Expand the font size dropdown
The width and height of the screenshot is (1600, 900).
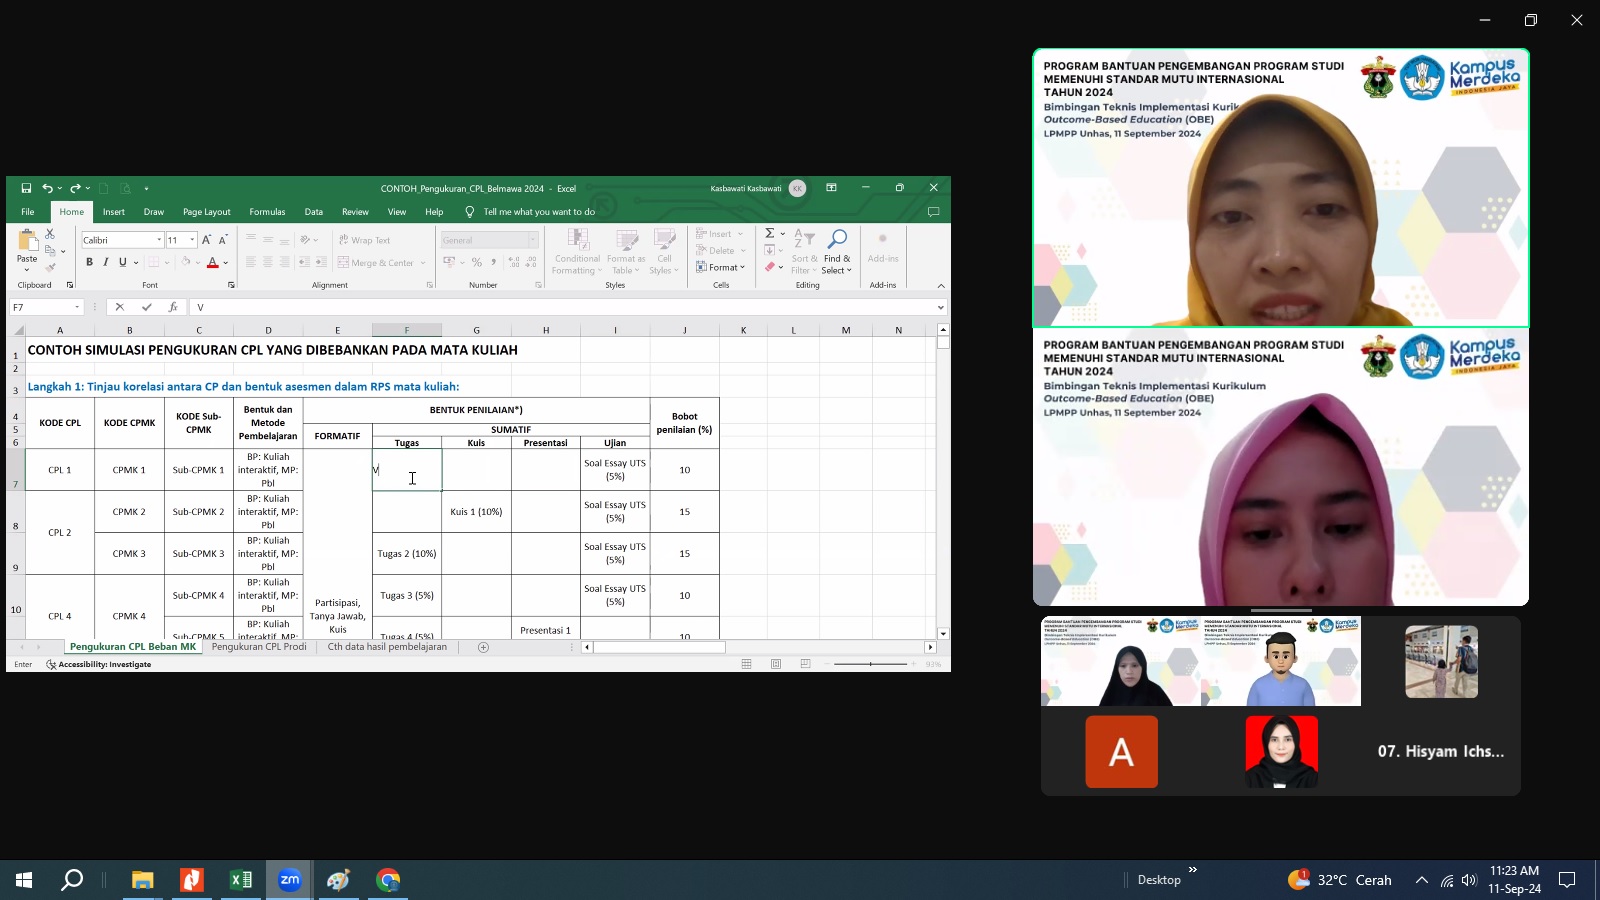point(192,240)
